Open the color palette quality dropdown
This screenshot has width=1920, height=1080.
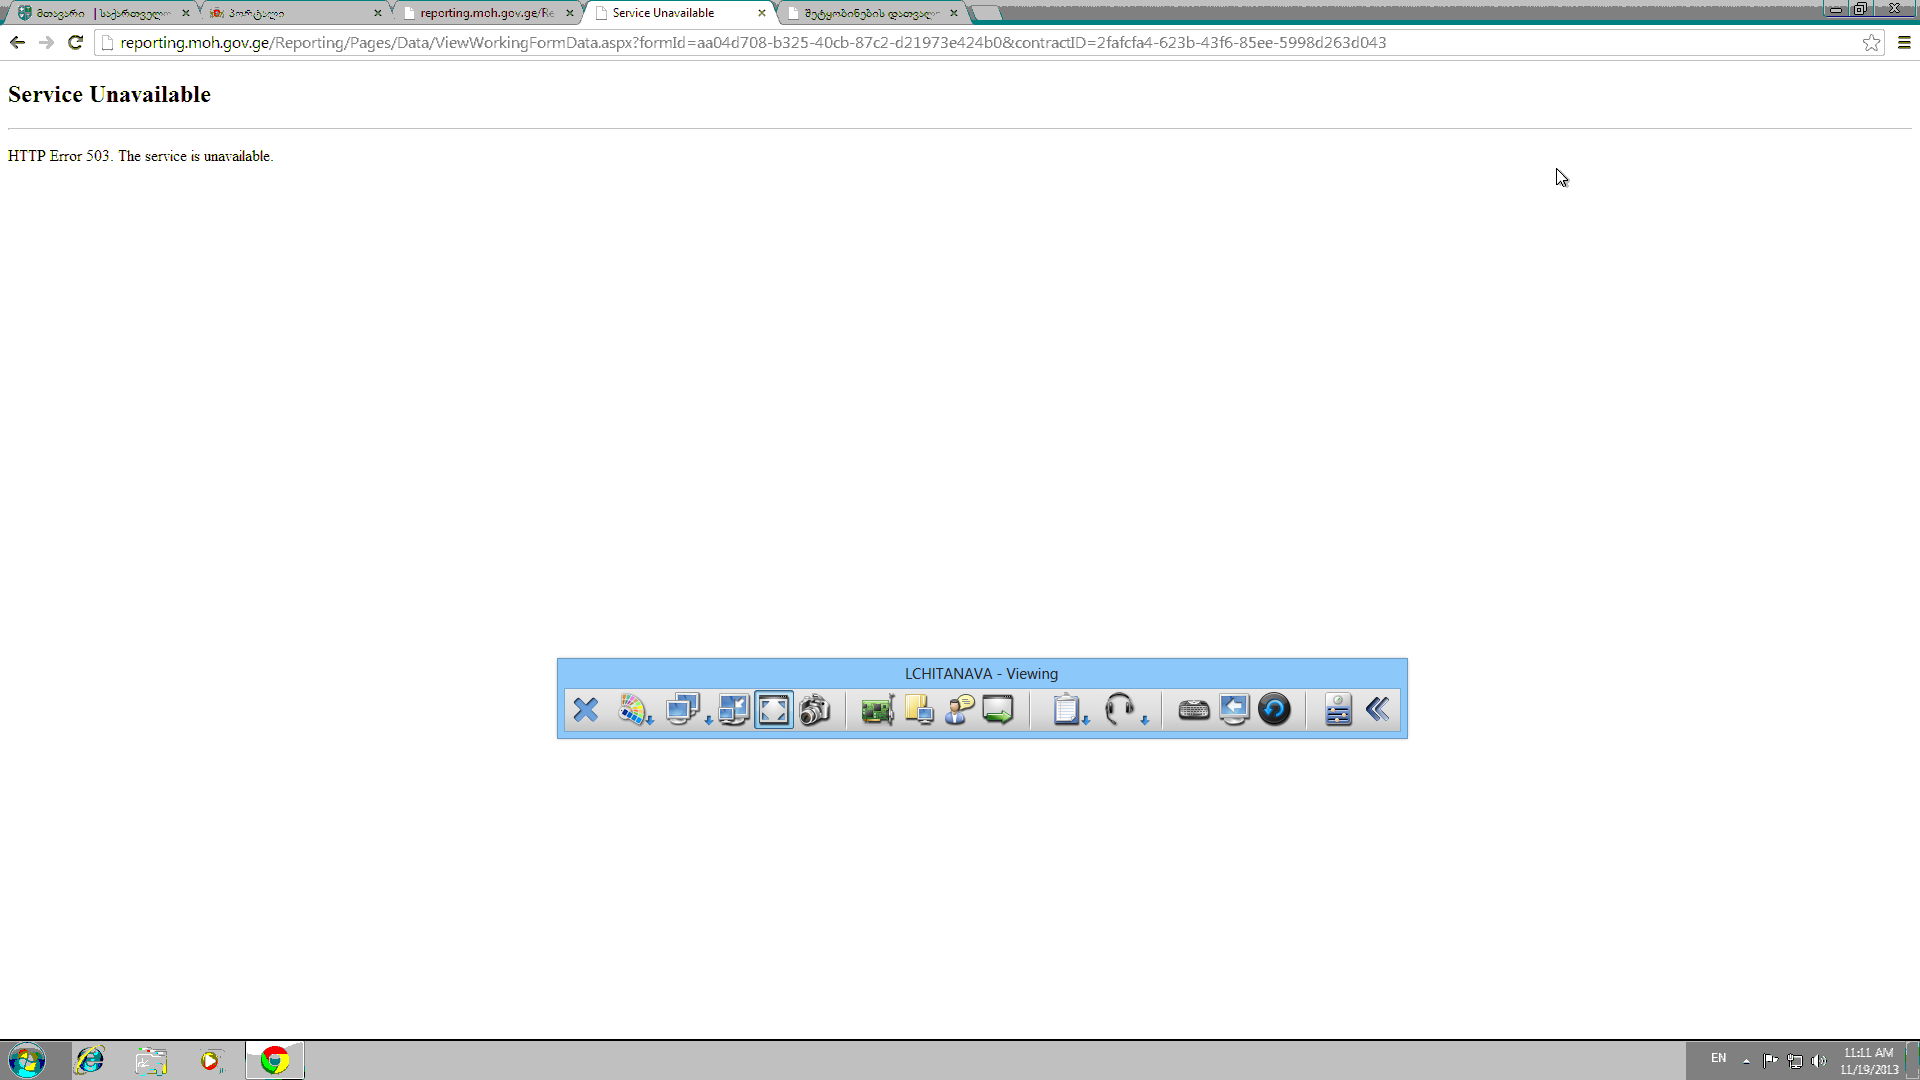coord(635,710)
